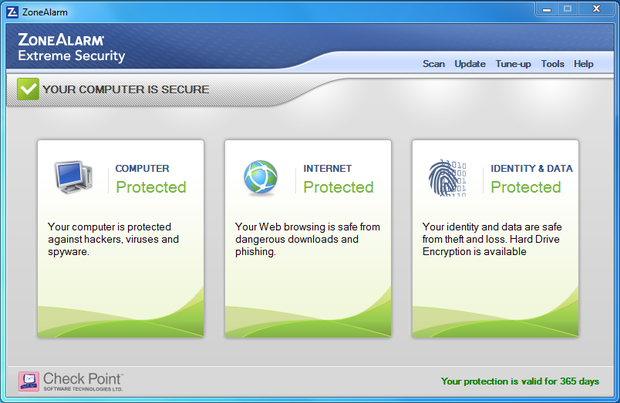Viewport: 620px width, 403px height.
Task: Open the INTERNET heading on the middle panel
Action: click(x=327, y=168)
